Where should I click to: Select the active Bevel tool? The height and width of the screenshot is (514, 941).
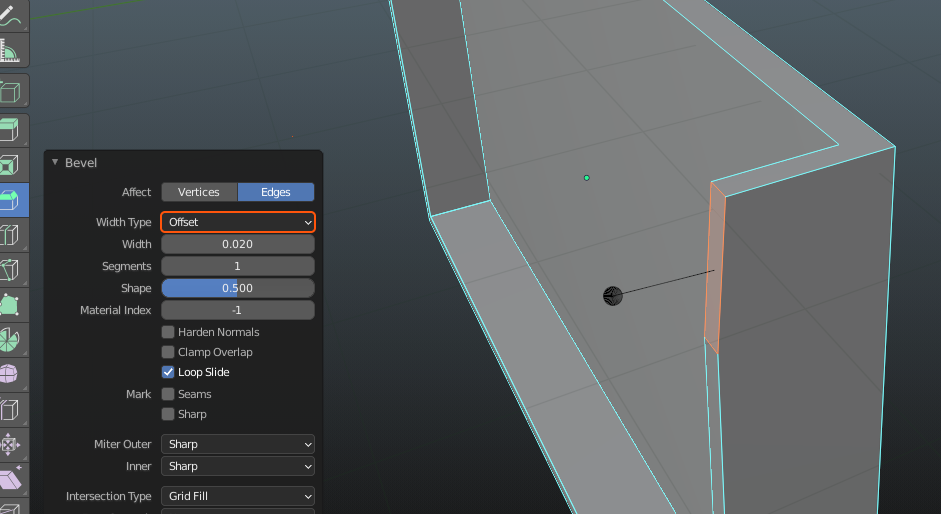pyautogui.click(x=11, y=200)
